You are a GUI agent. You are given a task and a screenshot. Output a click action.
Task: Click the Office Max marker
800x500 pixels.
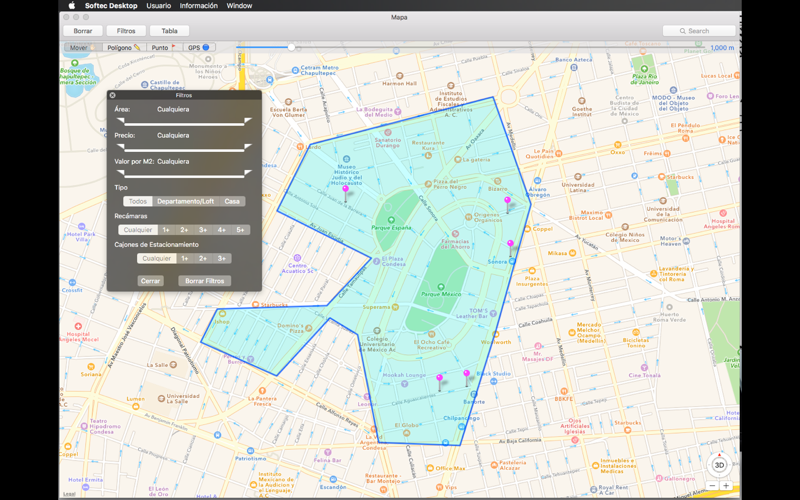pos(430,468)
